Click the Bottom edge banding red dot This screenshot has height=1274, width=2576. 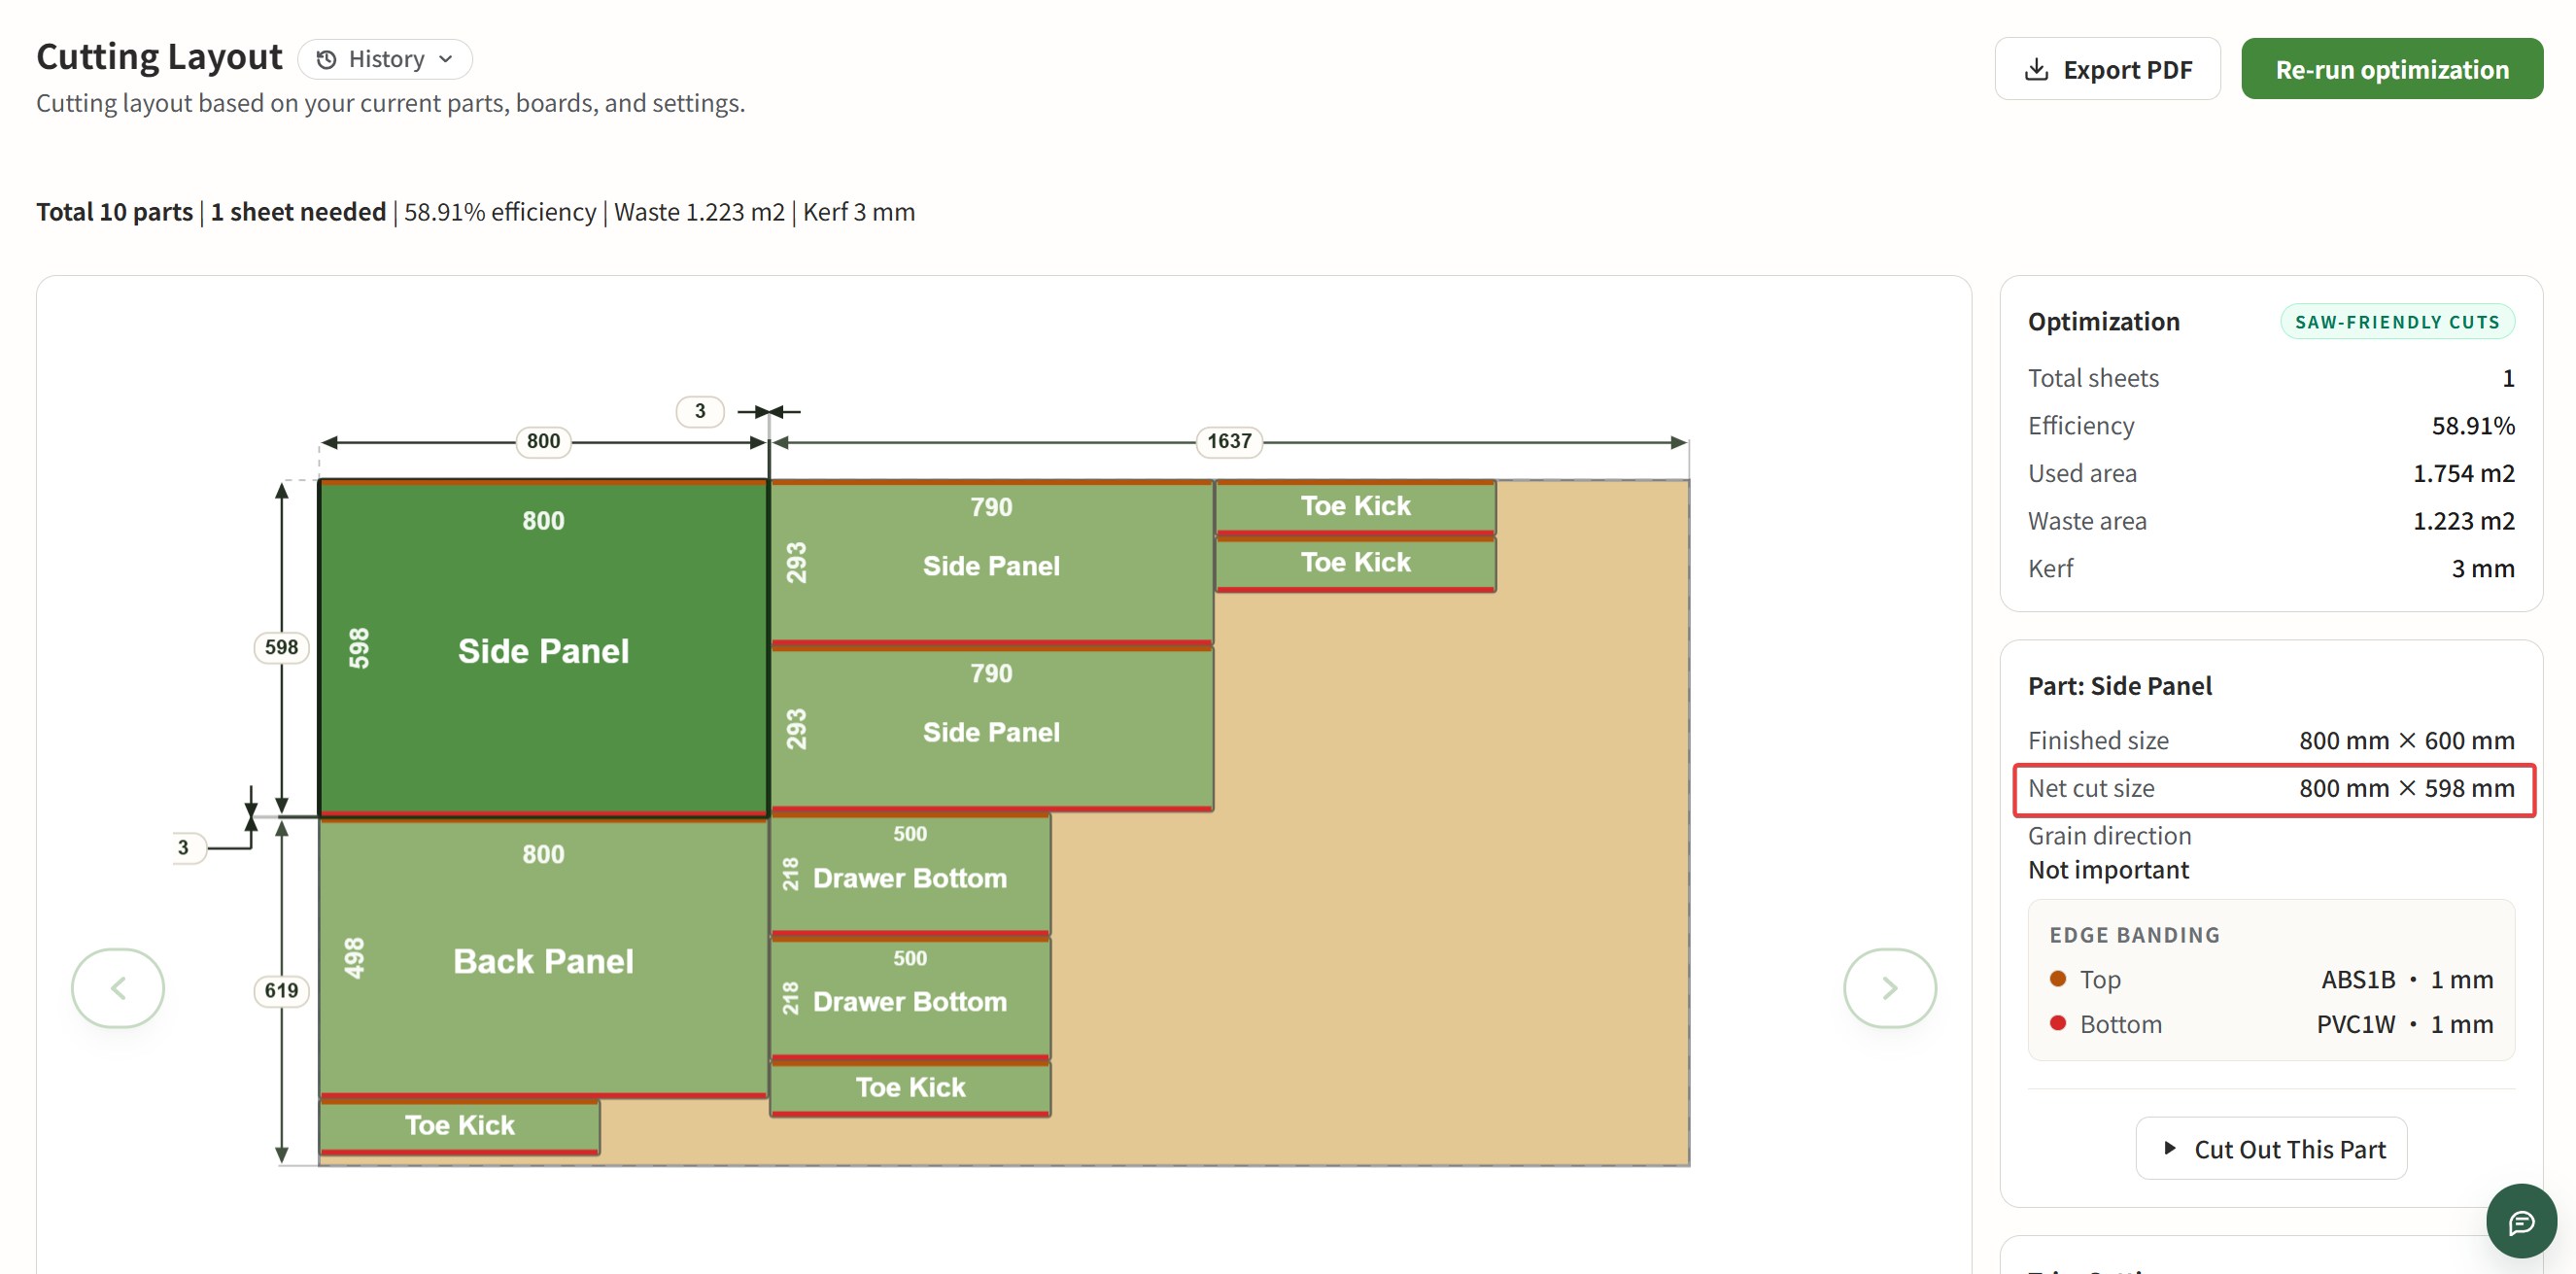pyautogui.click(x=2058, y=1023)
